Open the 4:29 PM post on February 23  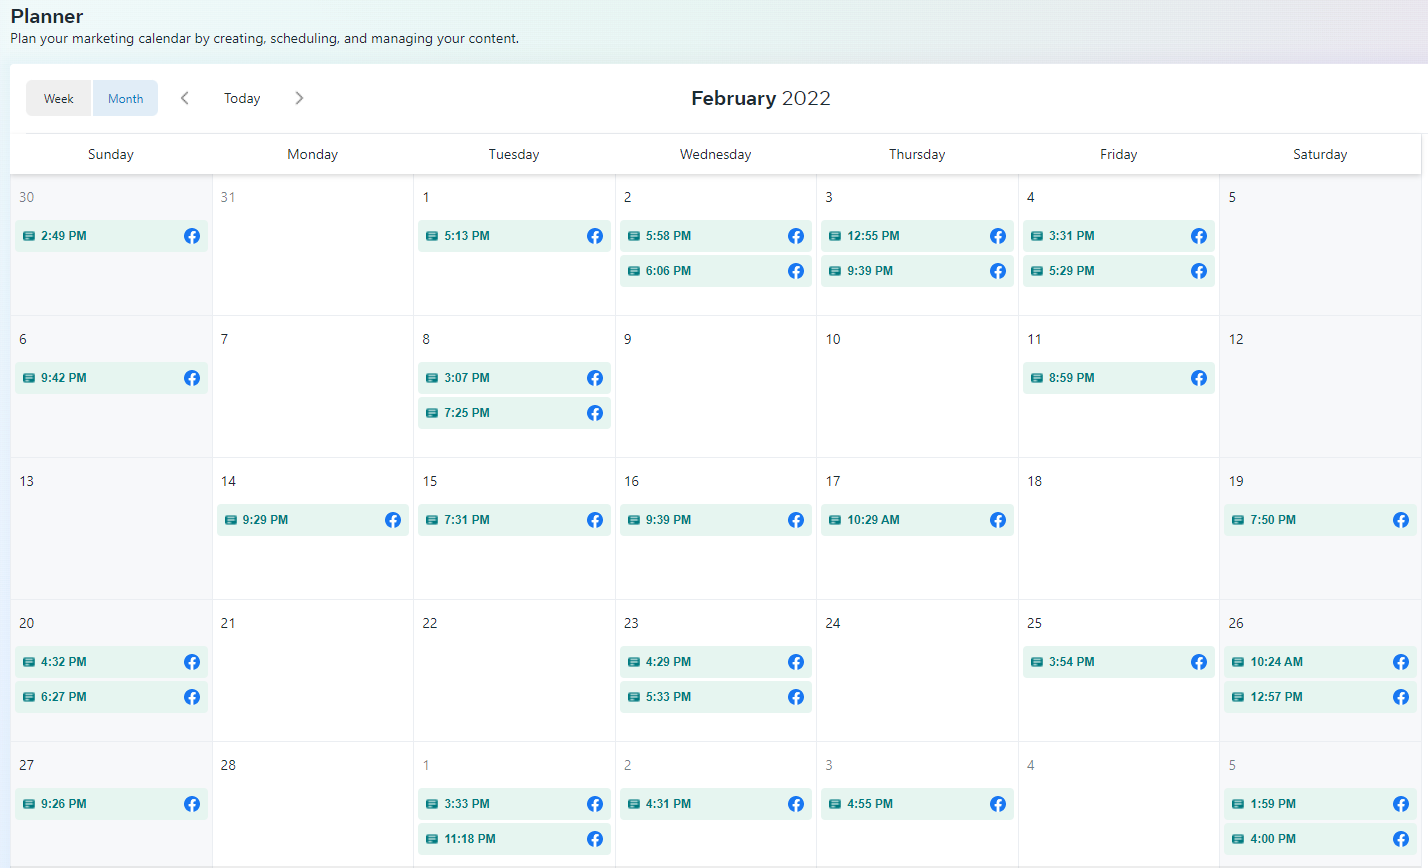pyautogui.click(x=700, y=662)
